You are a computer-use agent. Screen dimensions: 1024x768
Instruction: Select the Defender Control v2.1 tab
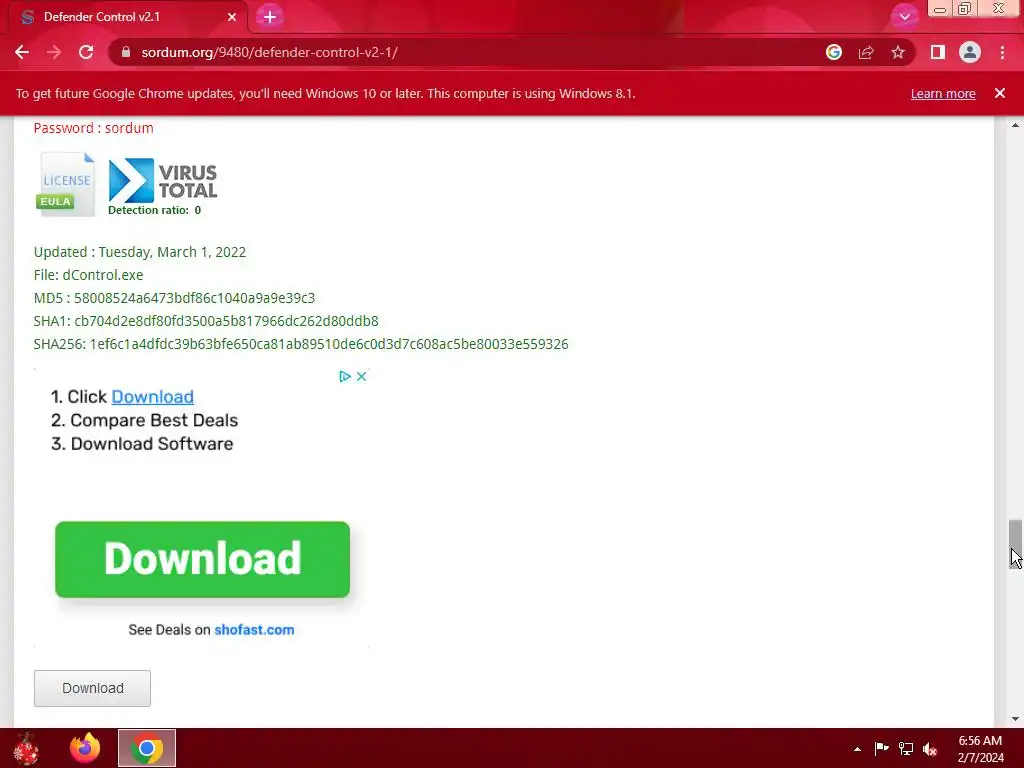pyautogui.click(x=127, y=17)
